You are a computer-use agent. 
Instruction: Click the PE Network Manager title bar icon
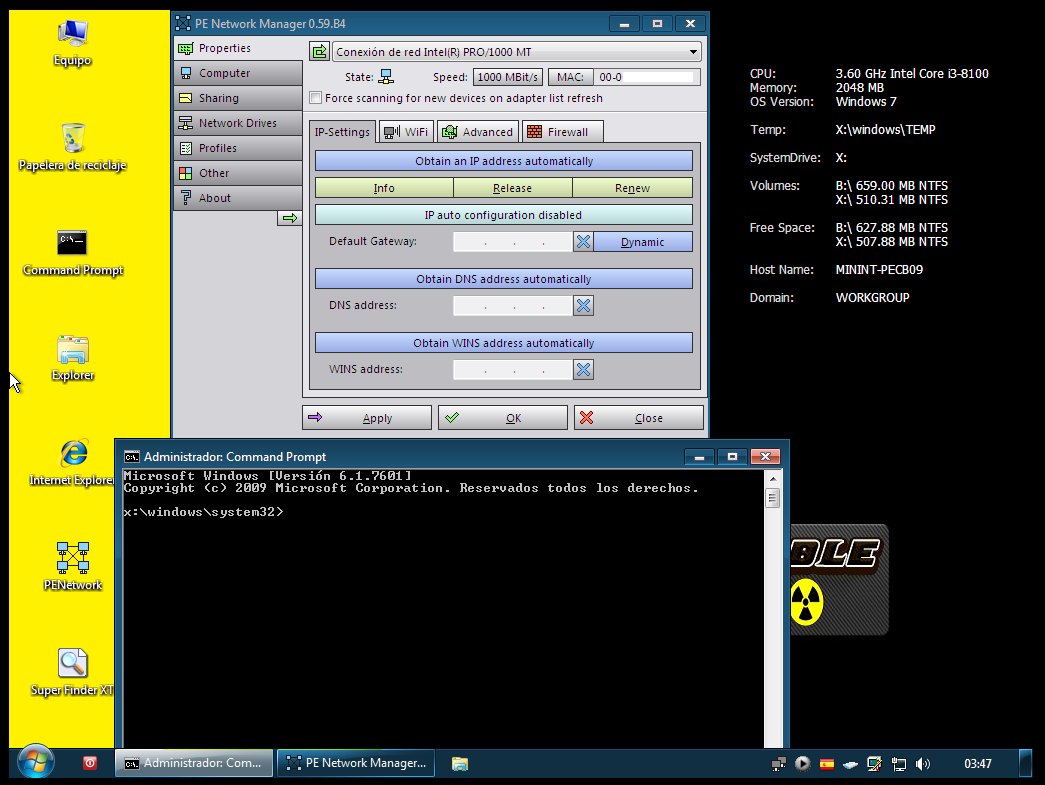click(183, 23)
